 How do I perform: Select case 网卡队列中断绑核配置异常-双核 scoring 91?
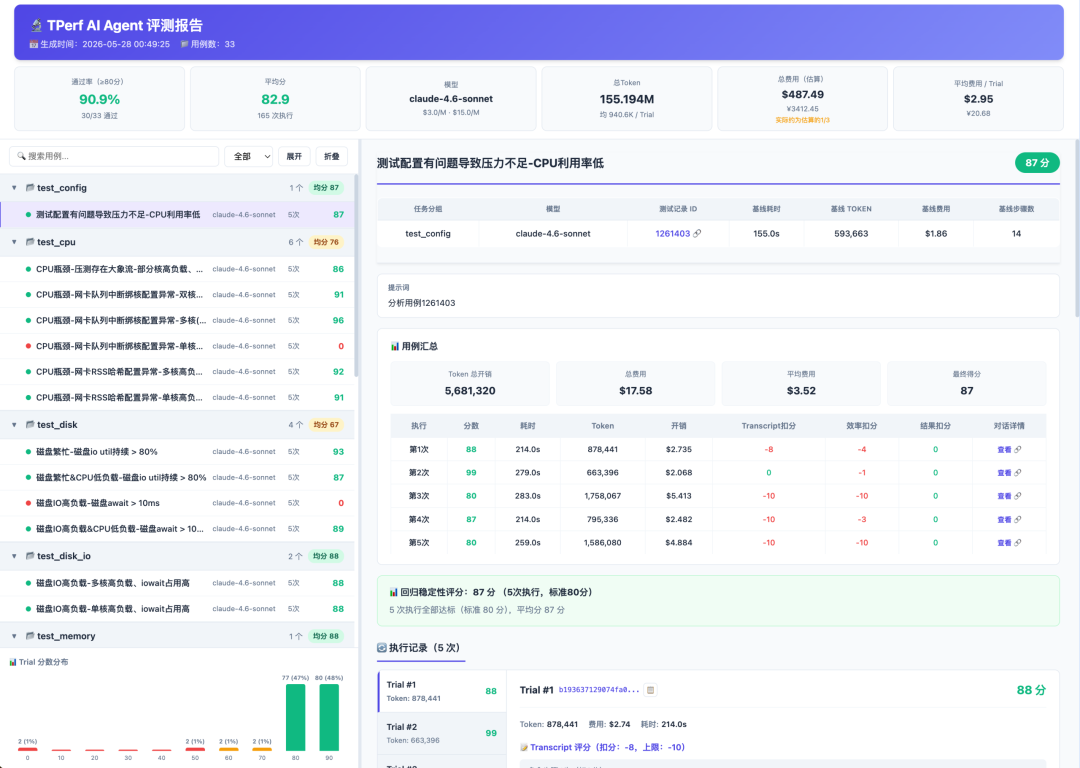point(177,294)
